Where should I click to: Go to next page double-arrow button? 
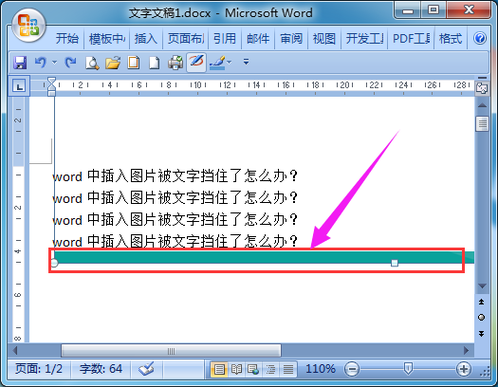pos(481,333)
